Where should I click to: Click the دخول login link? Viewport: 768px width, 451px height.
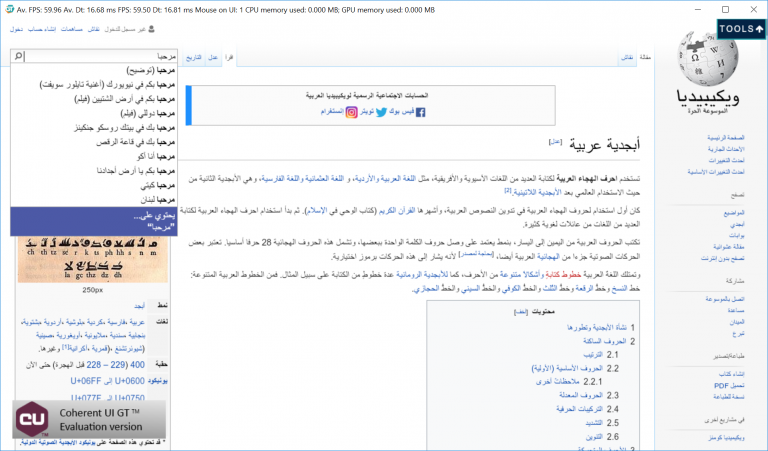17,29
